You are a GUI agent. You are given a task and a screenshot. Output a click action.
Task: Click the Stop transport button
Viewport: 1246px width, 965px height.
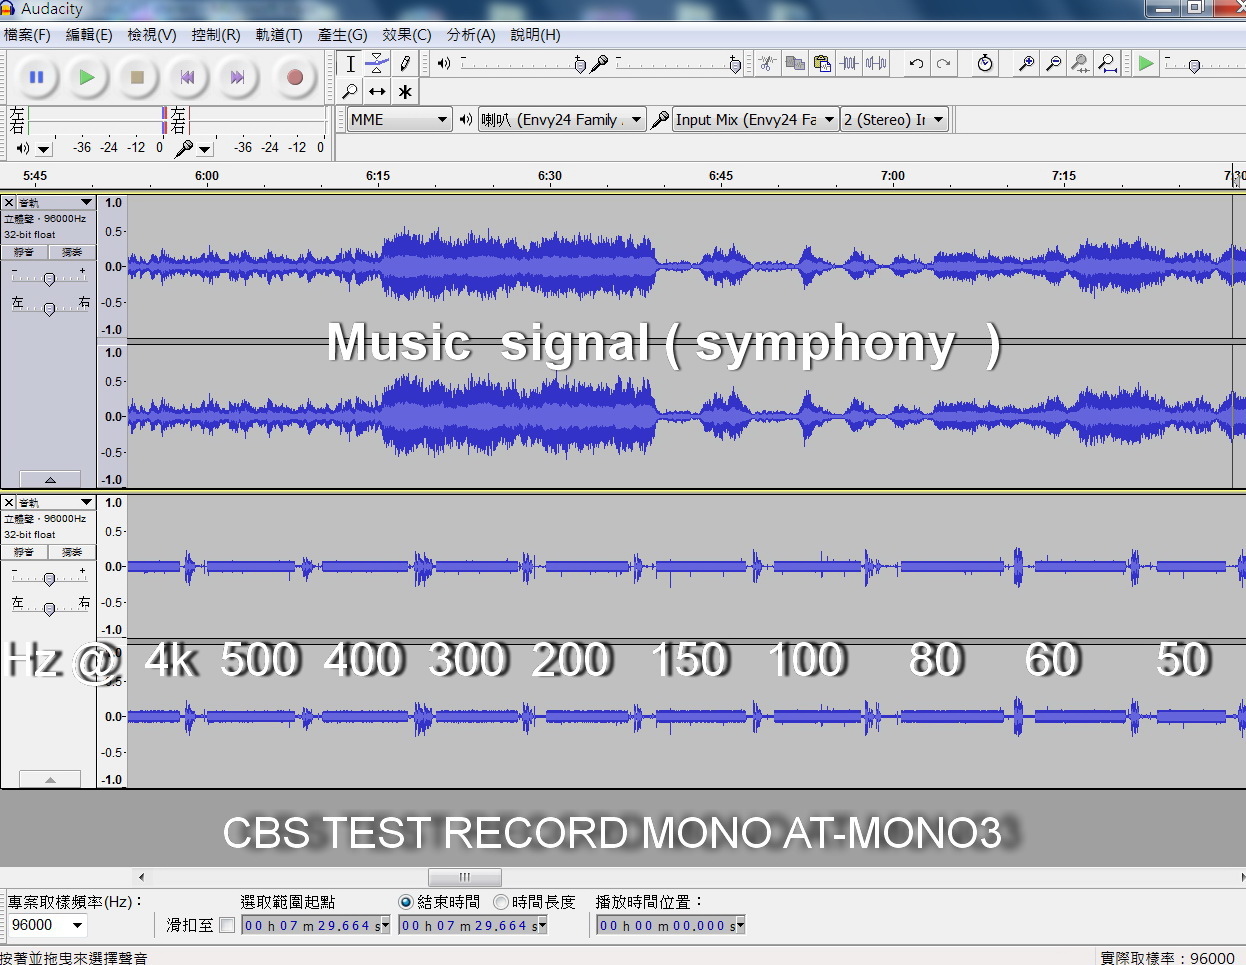137,77
